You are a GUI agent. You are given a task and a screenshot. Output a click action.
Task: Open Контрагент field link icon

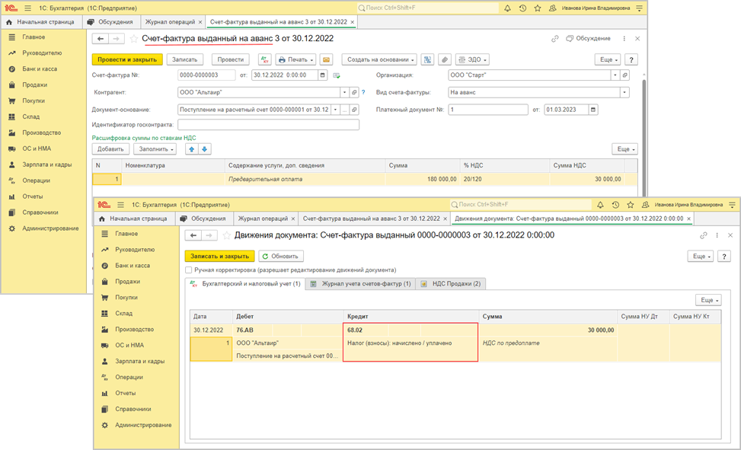[354, 92]
